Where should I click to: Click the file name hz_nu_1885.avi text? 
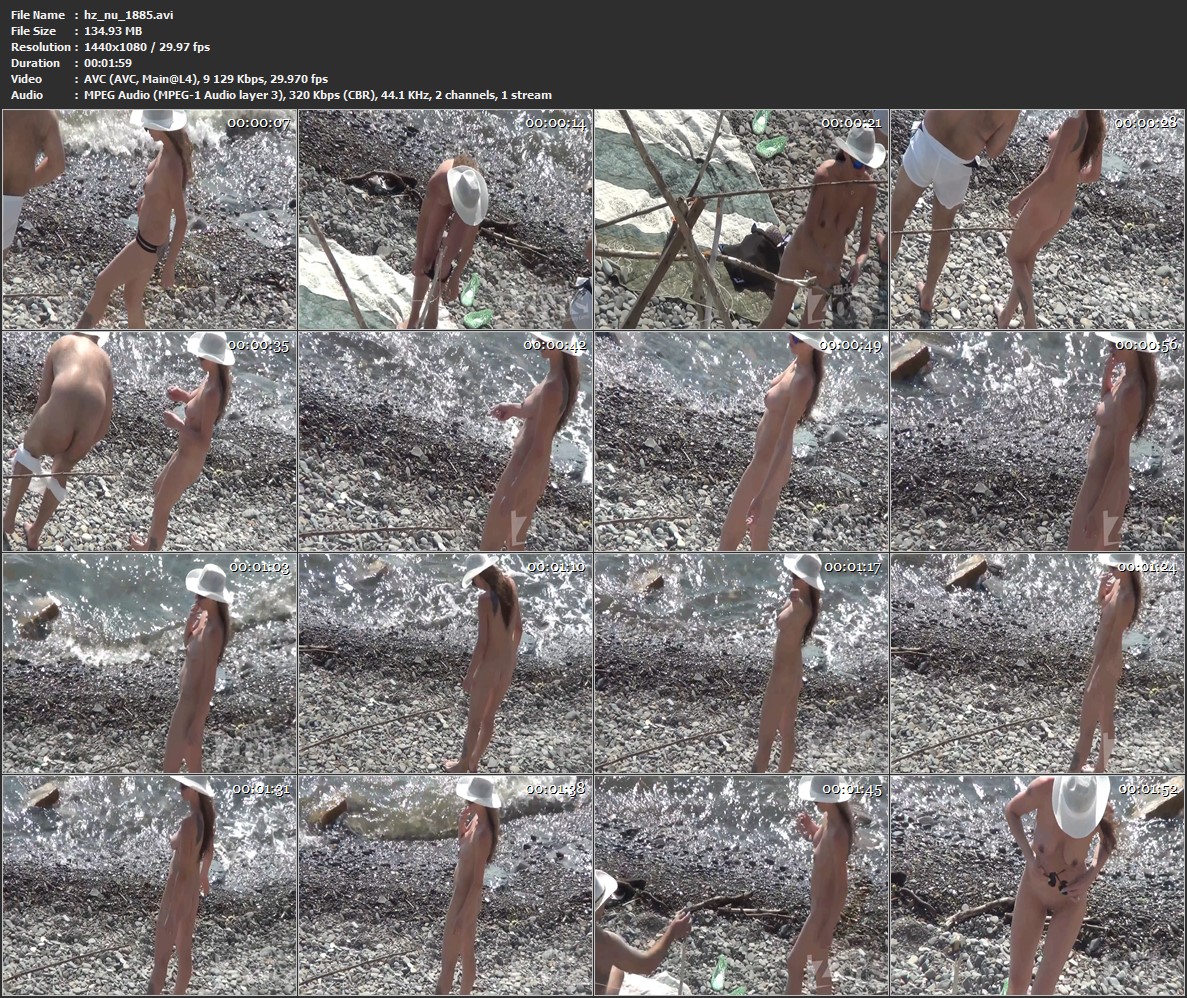(121, 15)
